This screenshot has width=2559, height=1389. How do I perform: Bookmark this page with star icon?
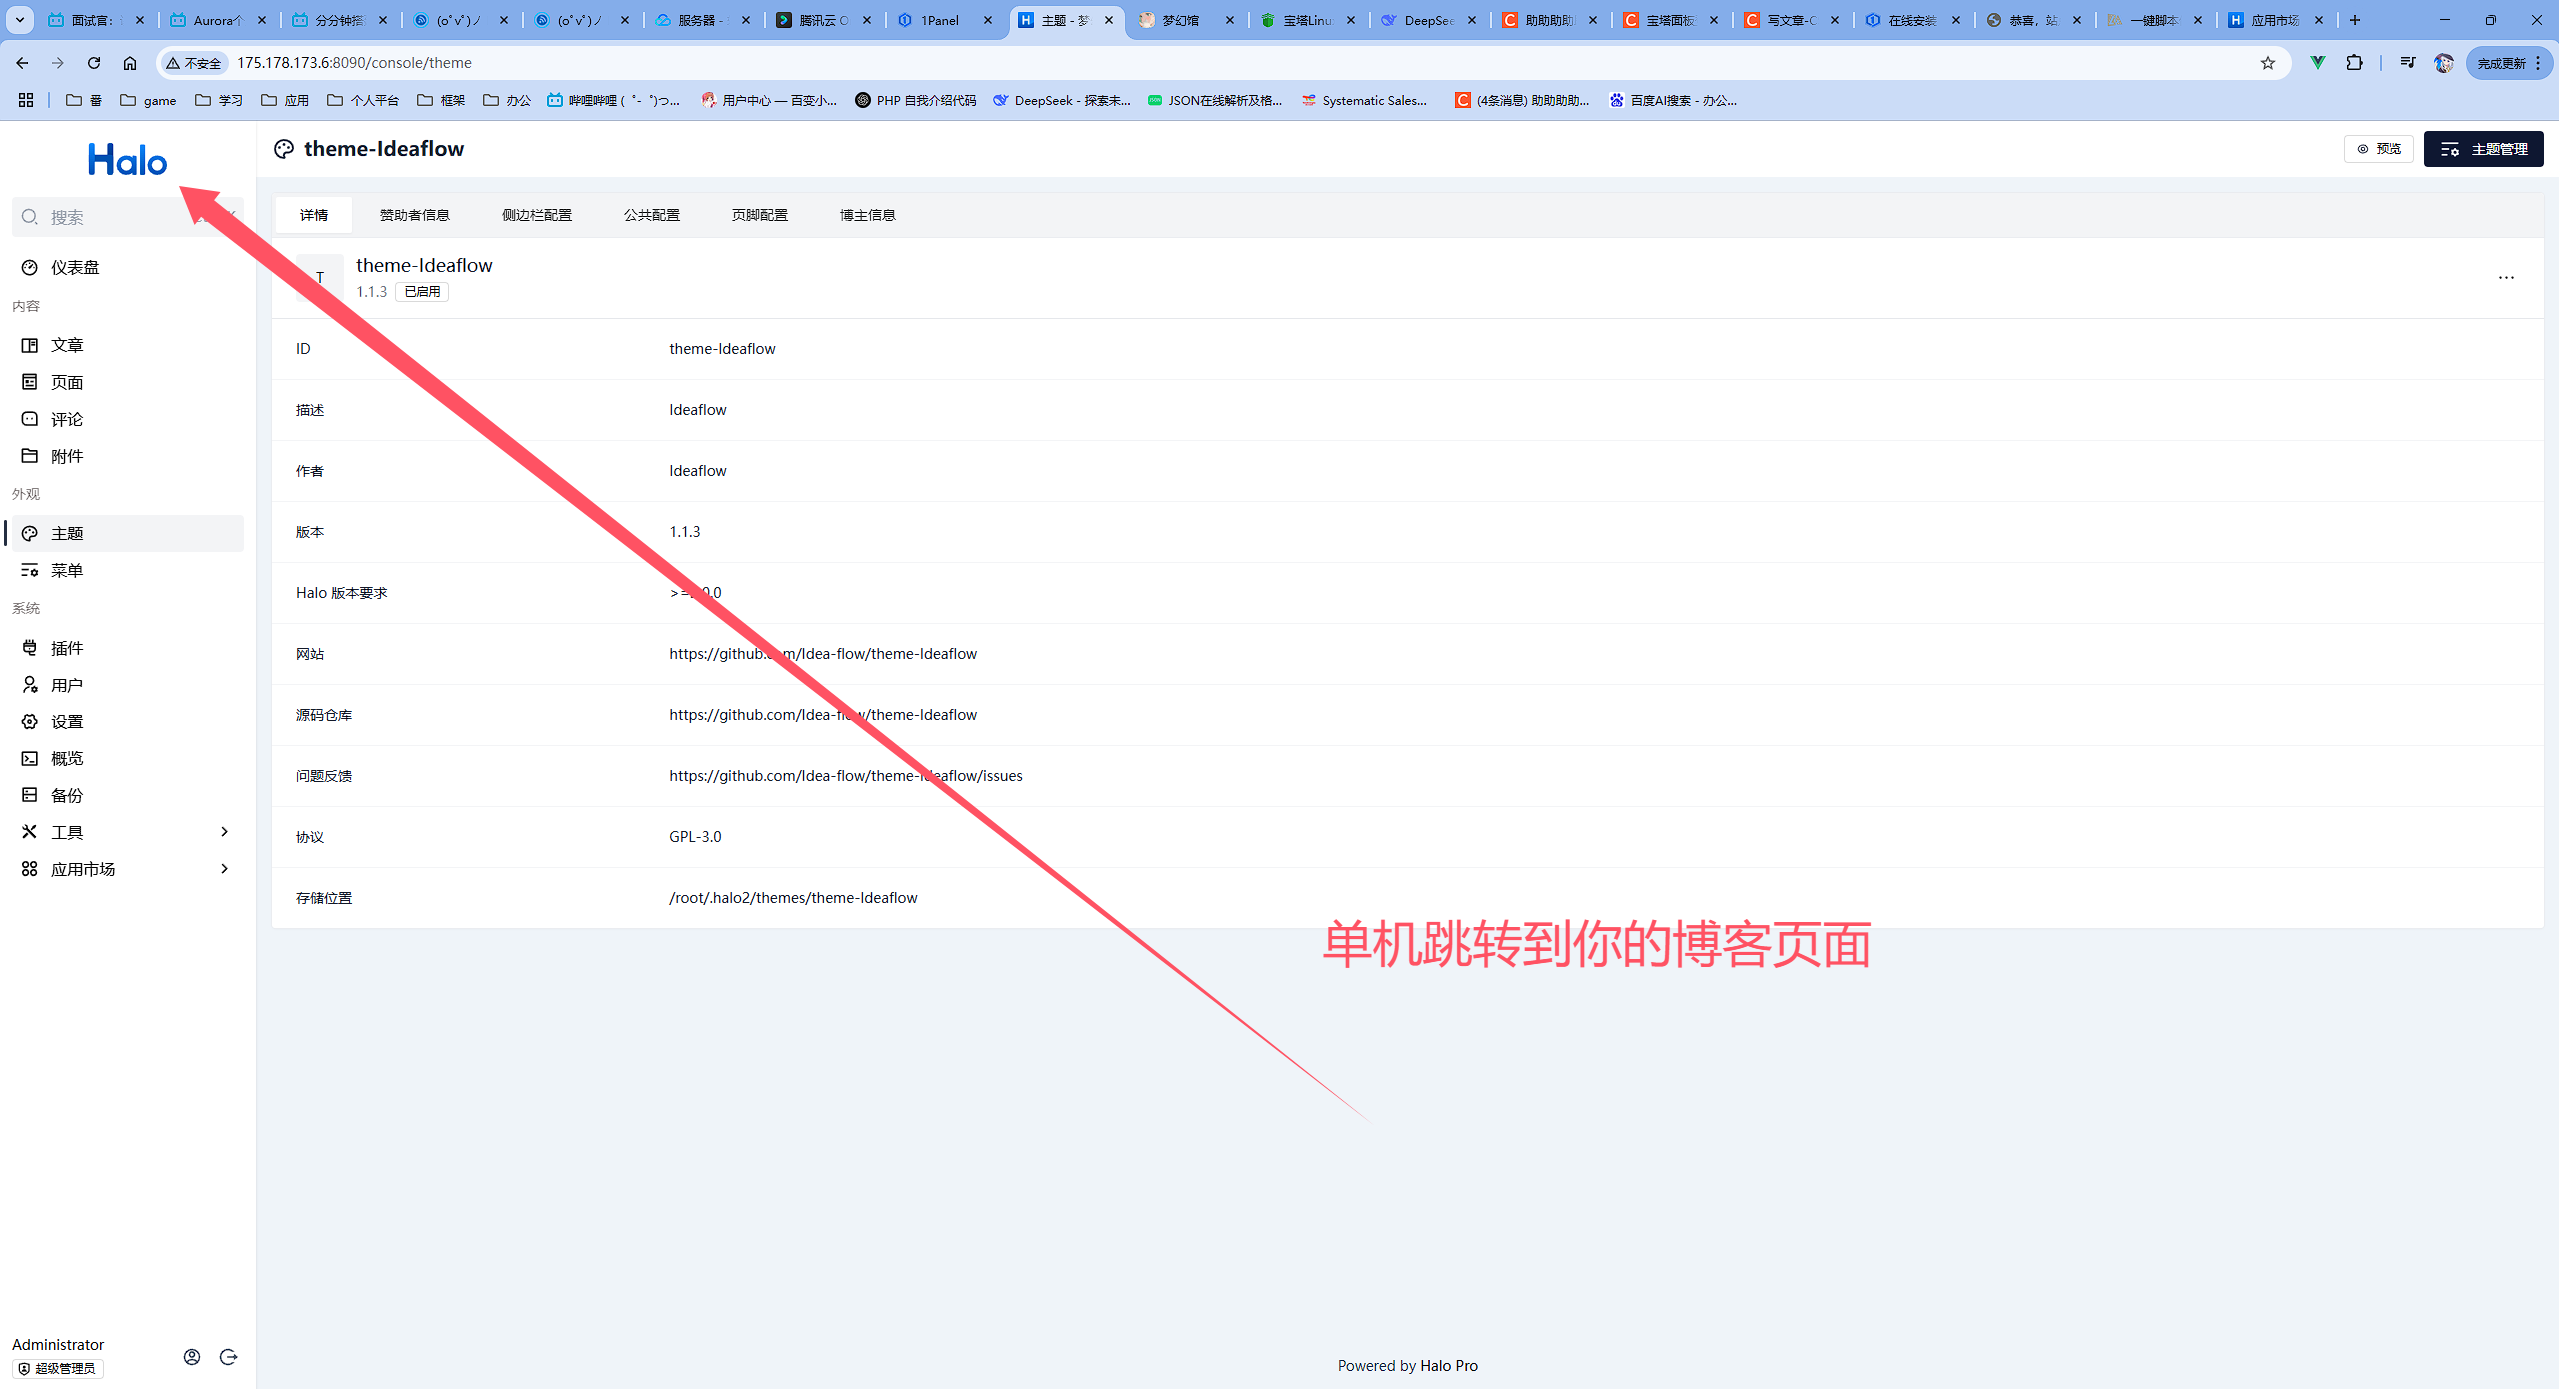point(2267,63)
